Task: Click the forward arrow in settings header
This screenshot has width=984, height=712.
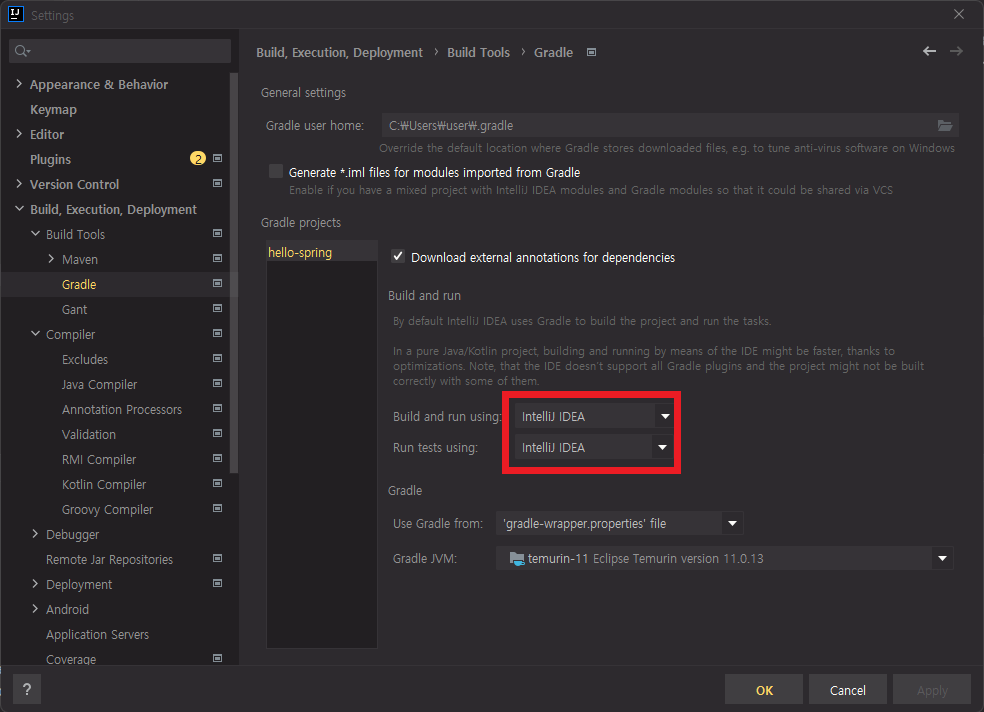Action: [956, 51]
